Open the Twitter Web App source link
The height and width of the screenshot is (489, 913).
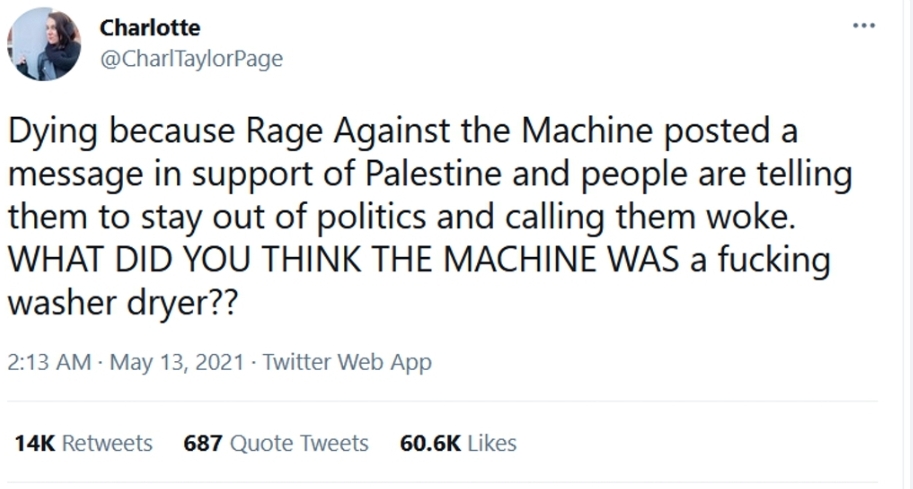(x=347, y=362)
